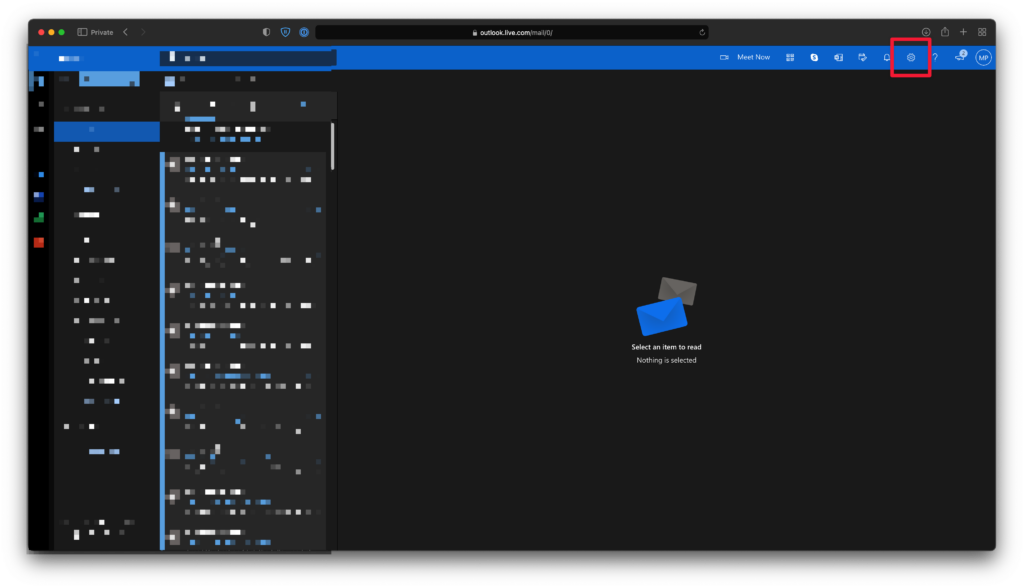
Task: Click the Meet Now video camera icon
Action: pyautogui.click(x=724, y=58)
